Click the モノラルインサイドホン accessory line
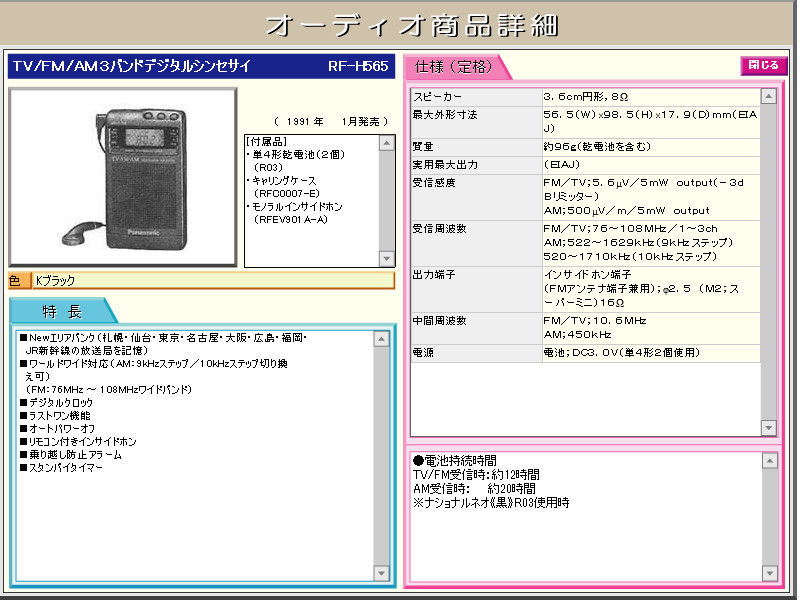Viewport: 805px width, 606px height. pos(294,206)
